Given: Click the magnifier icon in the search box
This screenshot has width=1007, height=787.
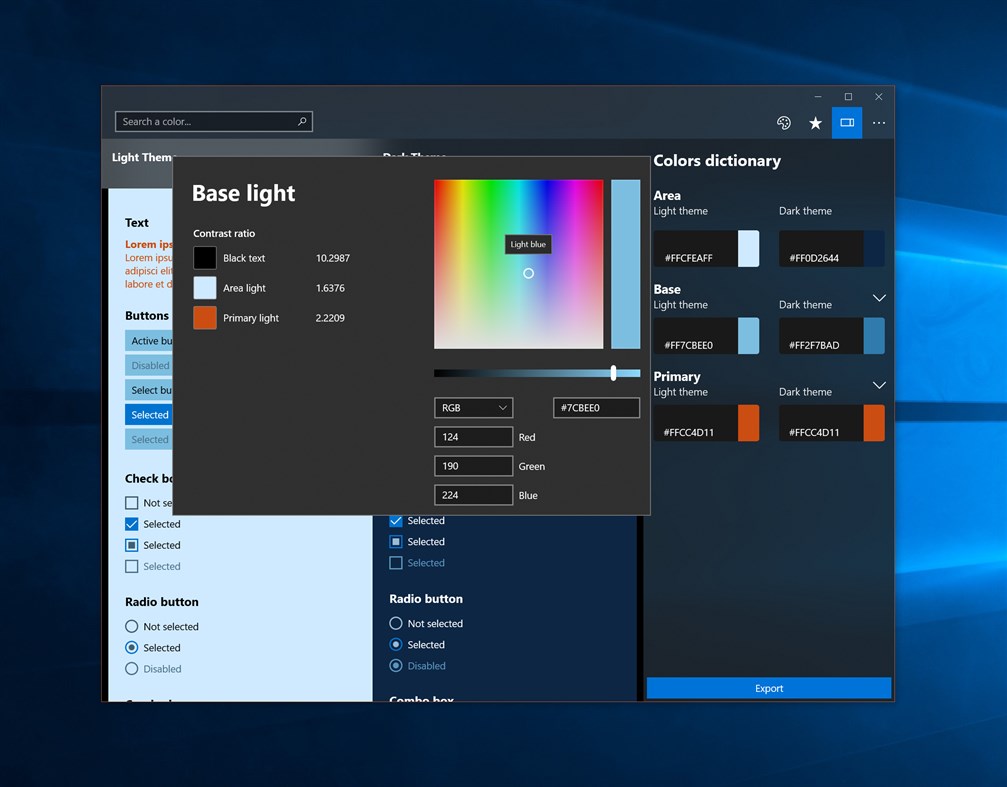Looking at the screenshot, I should [301, 120].
